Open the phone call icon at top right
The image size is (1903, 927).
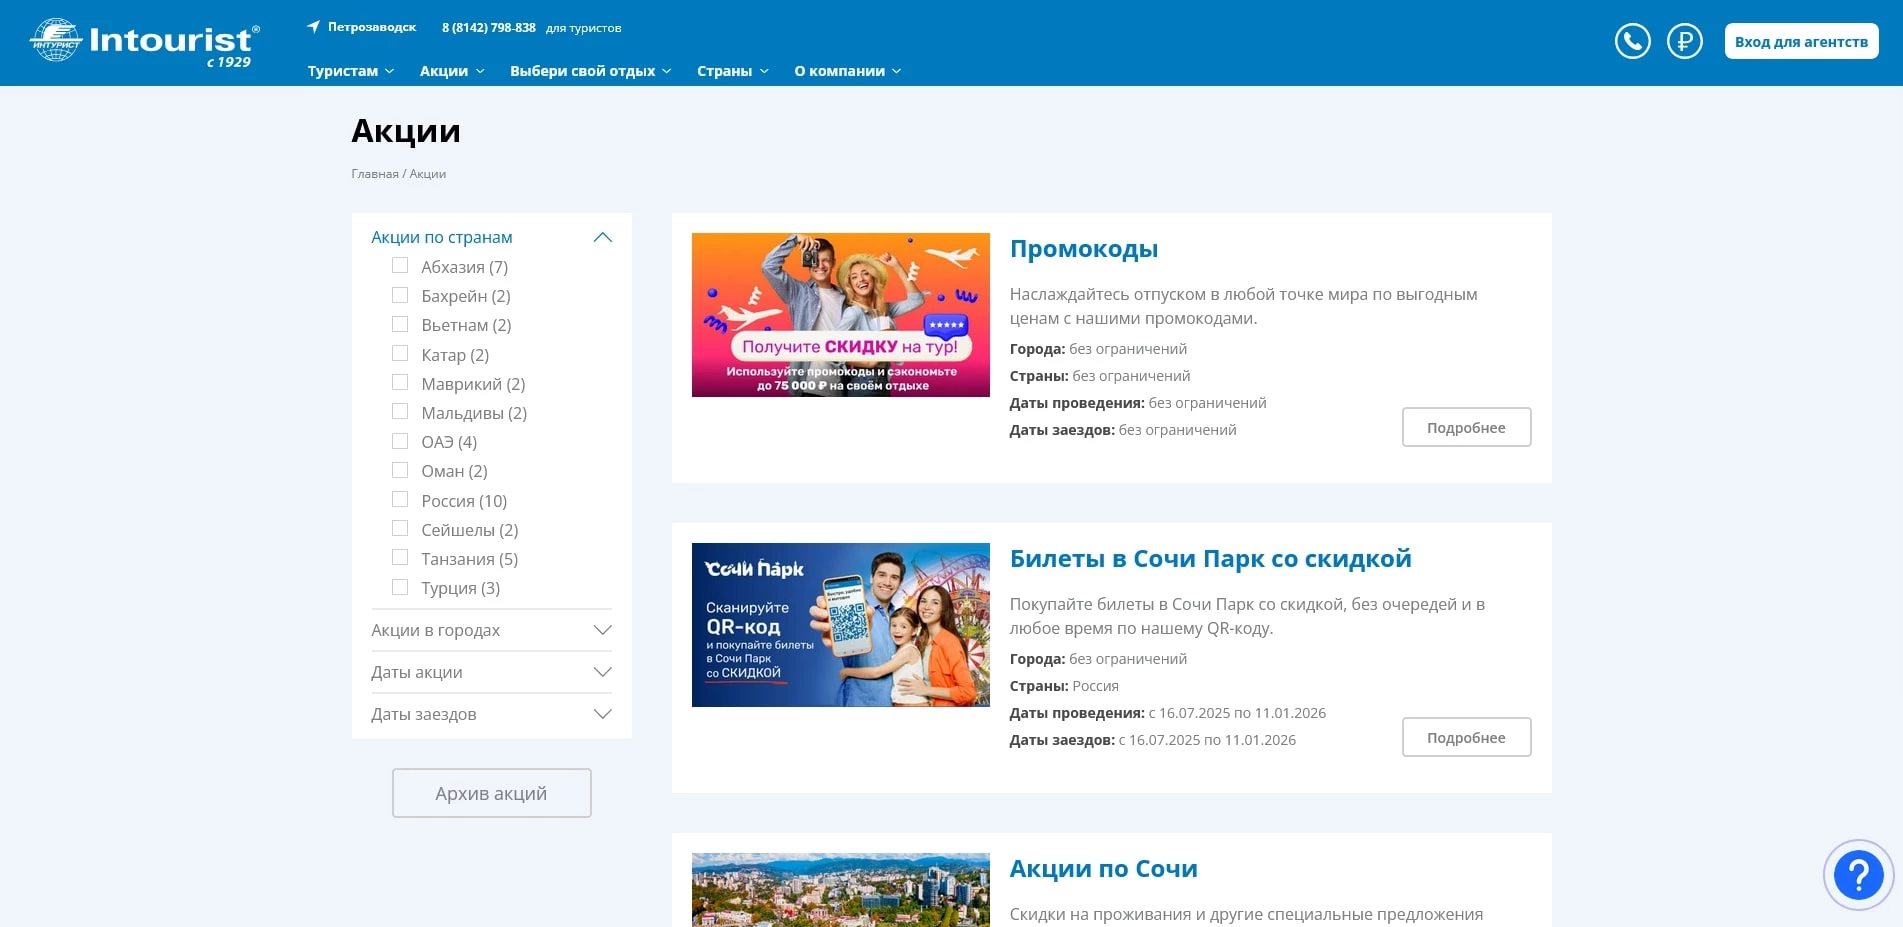(1632, 42)
